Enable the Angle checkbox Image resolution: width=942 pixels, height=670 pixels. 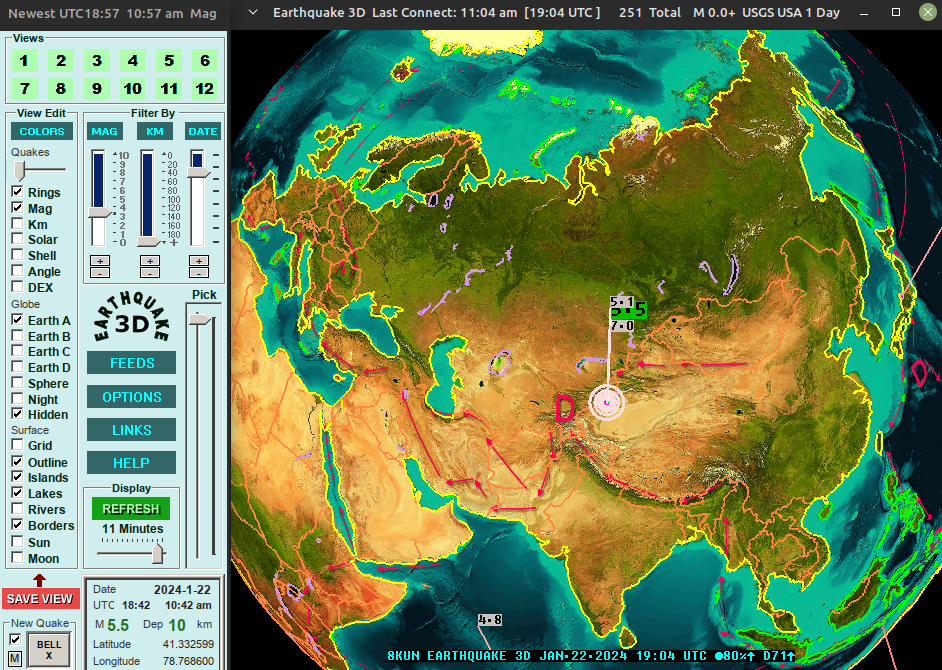pyautogui.click(x=17, y=271)
